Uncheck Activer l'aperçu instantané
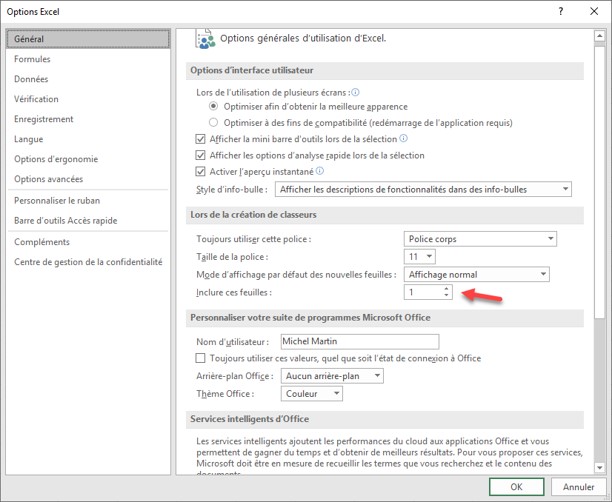Screen dimensions: 612x502 coord(200,171)
